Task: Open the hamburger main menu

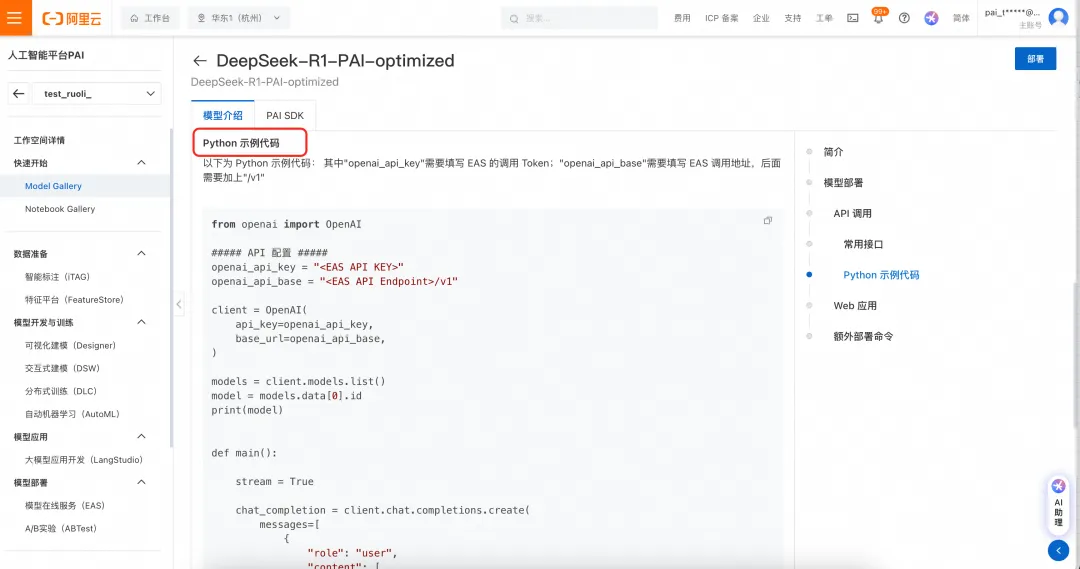Action: pyautogui.click(x=14, y=17)
